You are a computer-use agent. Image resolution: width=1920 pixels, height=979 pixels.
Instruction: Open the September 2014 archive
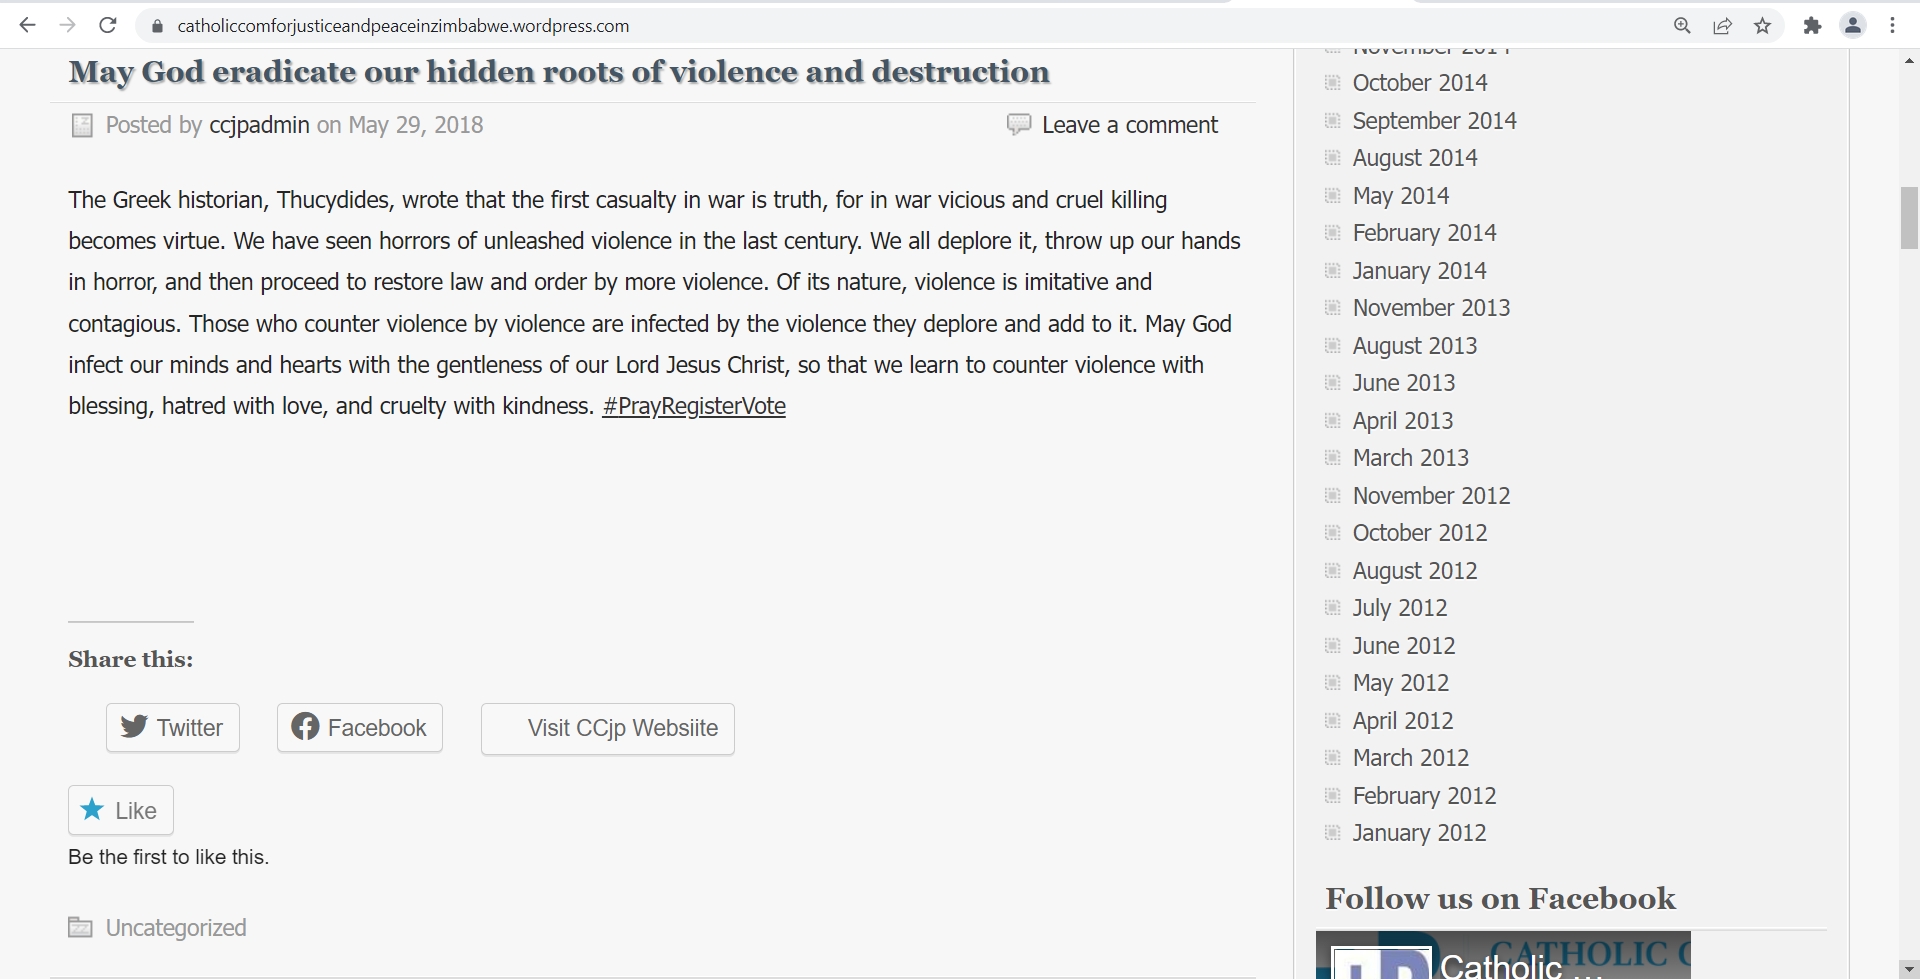[1434, 121]
